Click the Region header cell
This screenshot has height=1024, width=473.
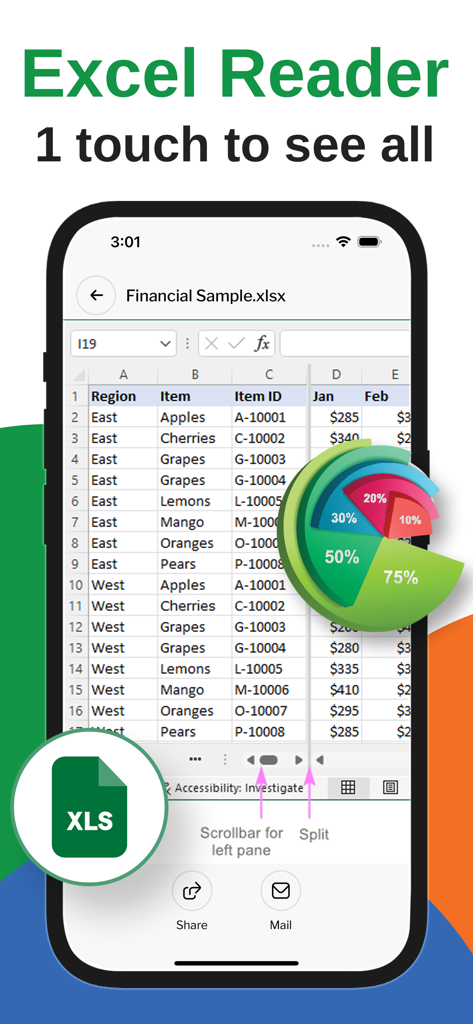pyautogui.click(x=123, y=396)
